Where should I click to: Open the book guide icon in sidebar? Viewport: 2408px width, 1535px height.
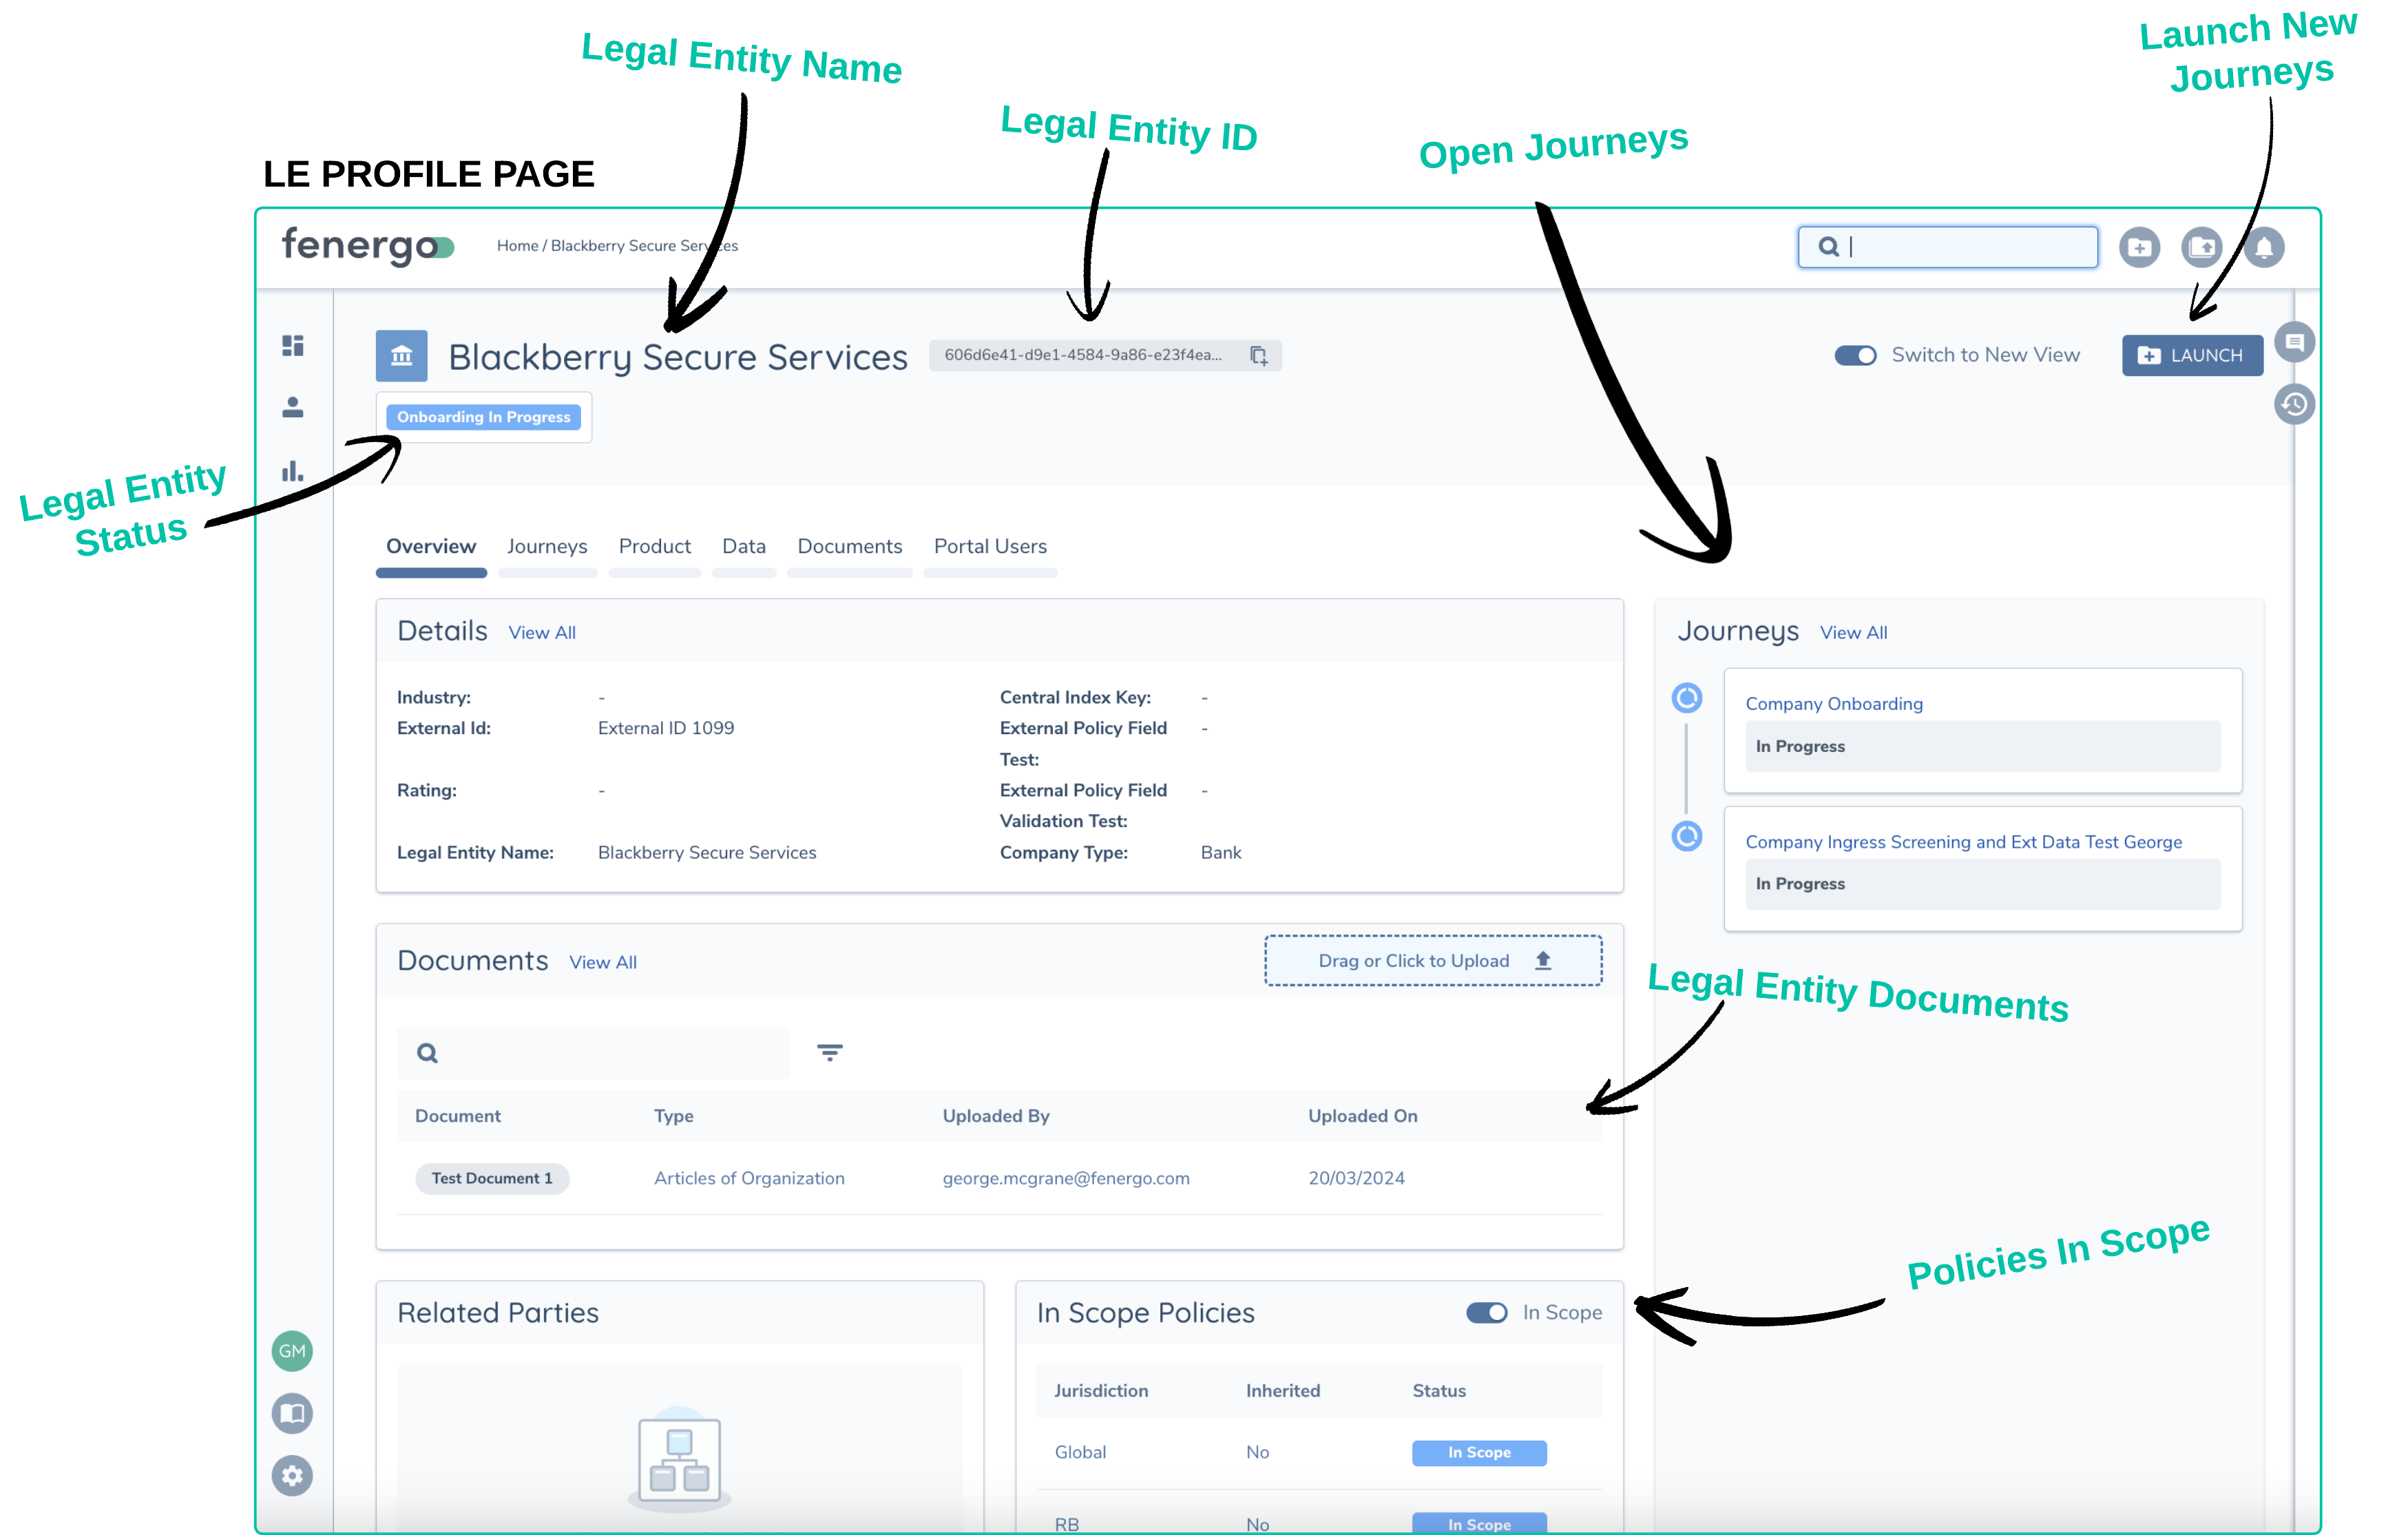292,1413
